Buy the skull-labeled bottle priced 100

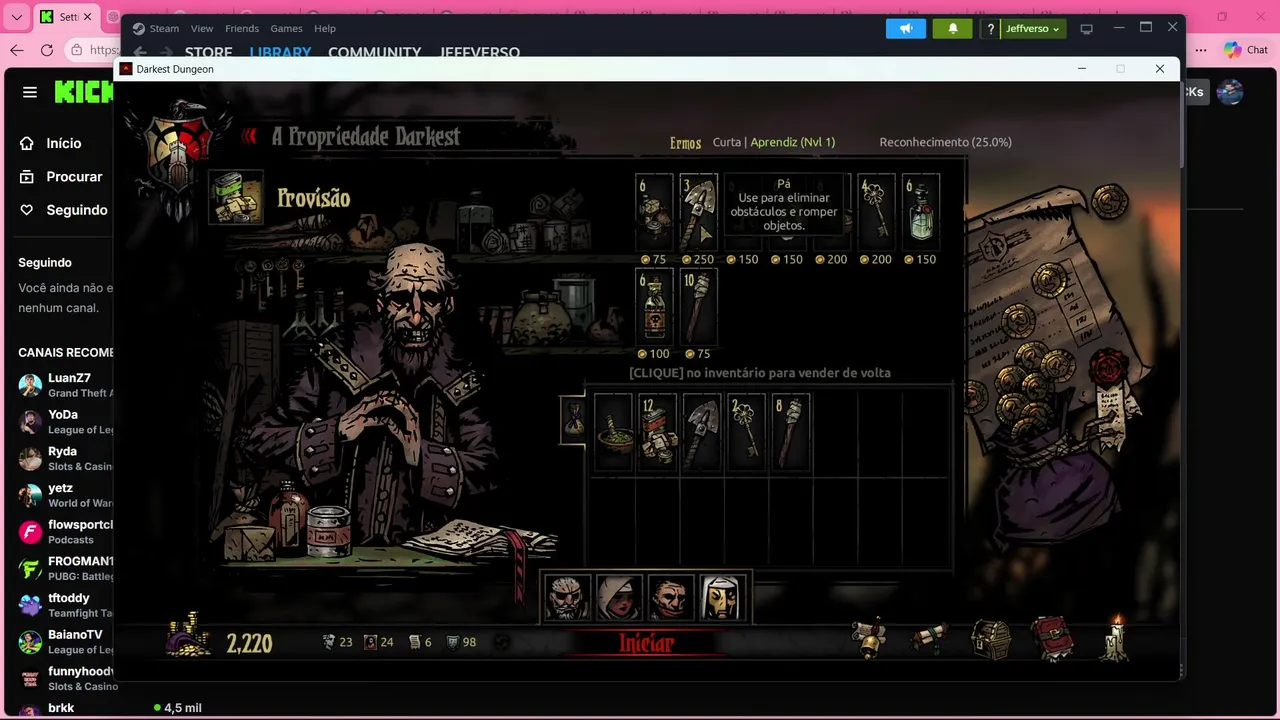pos(655,306)
